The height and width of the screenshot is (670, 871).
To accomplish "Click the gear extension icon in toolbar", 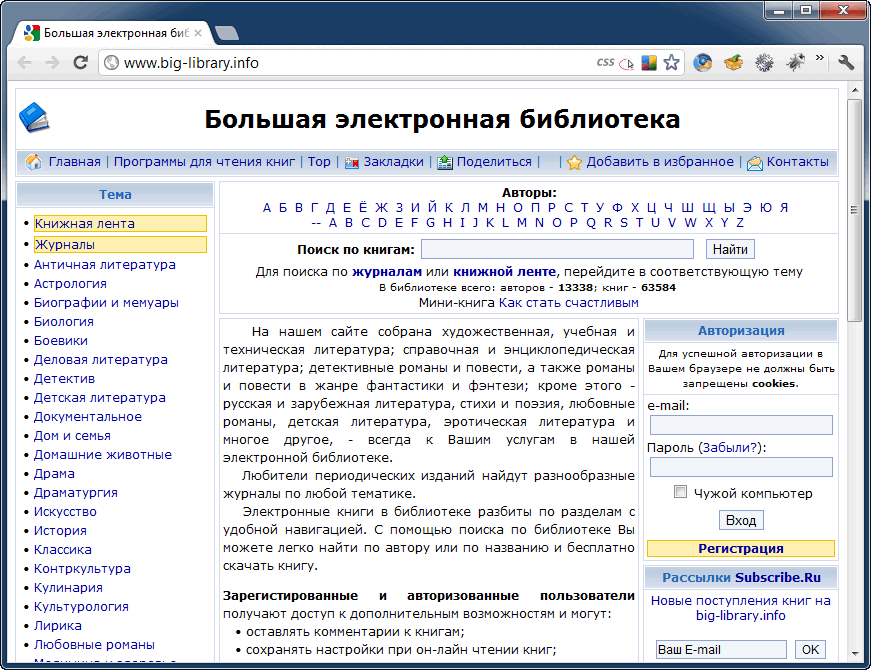I will (x=764, y=63).
